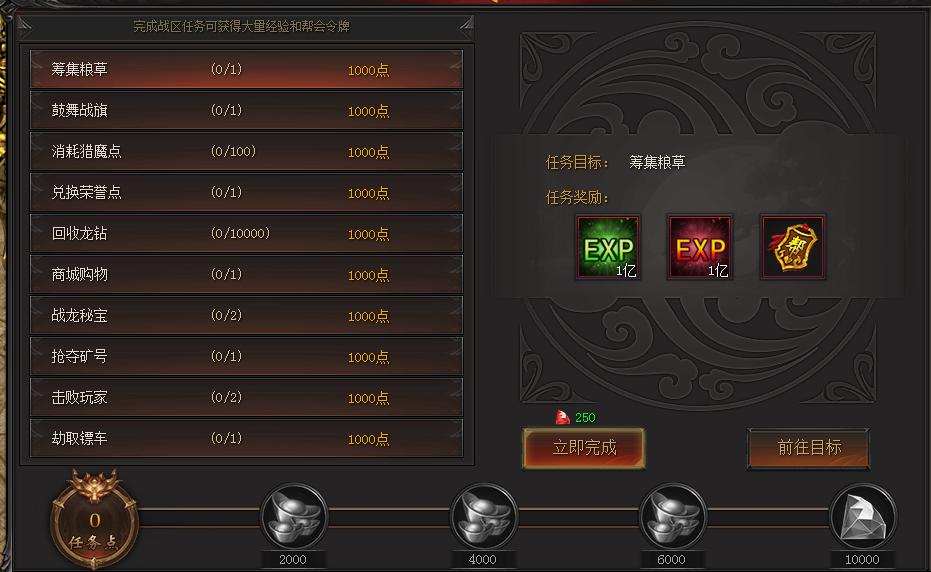Select the 鼓舞战旗 task row
This screenshot has height=572, width=931.
click(x=246, y=110)
